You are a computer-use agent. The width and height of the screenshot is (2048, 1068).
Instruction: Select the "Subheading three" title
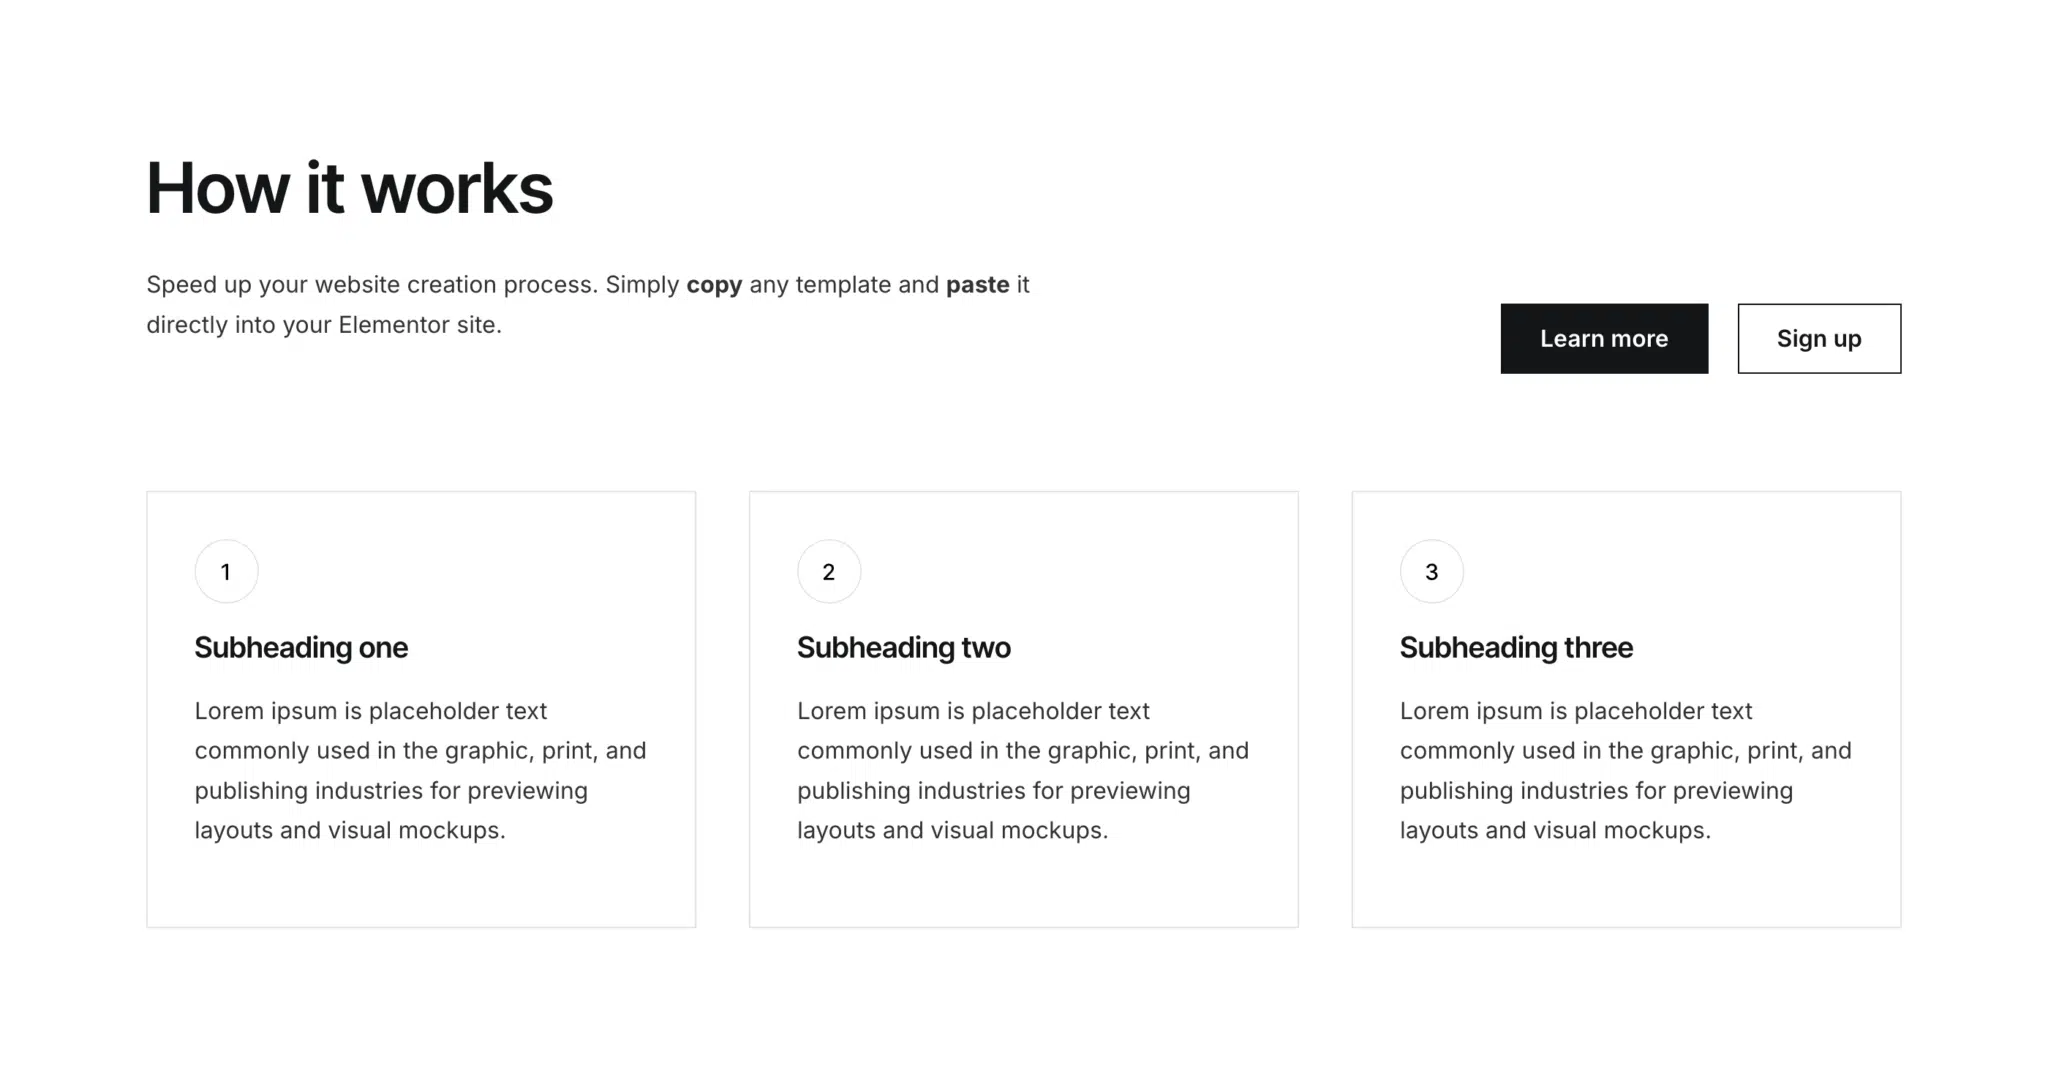pos(1515,648)
